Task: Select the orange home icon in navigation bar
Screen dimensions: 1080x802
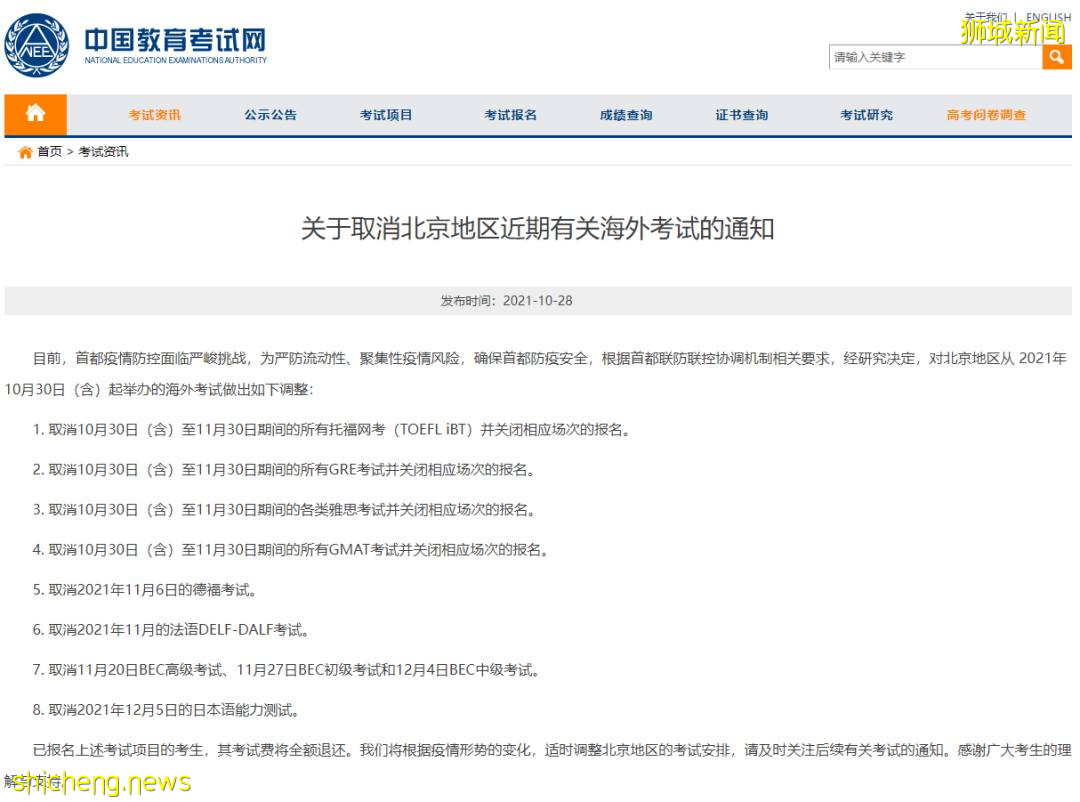Action: click(x=36, y=114)
